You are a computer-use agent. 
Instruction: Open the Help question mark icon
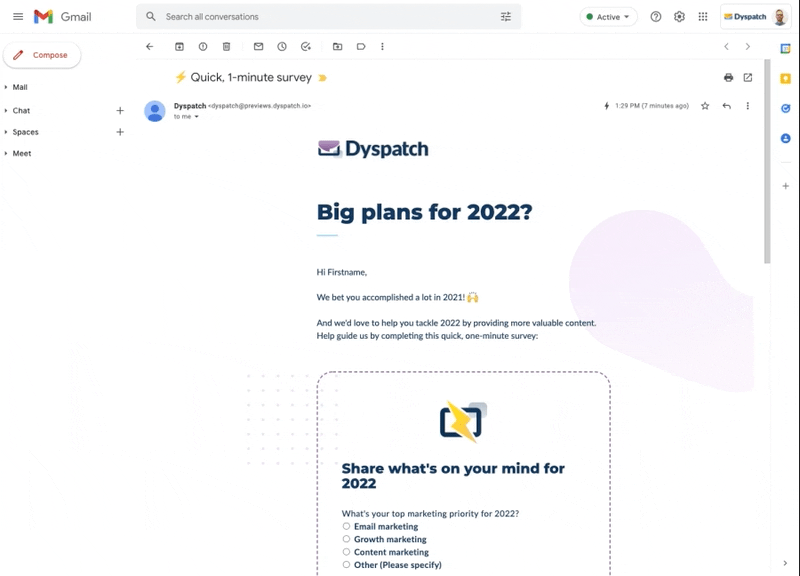point(656,17)
